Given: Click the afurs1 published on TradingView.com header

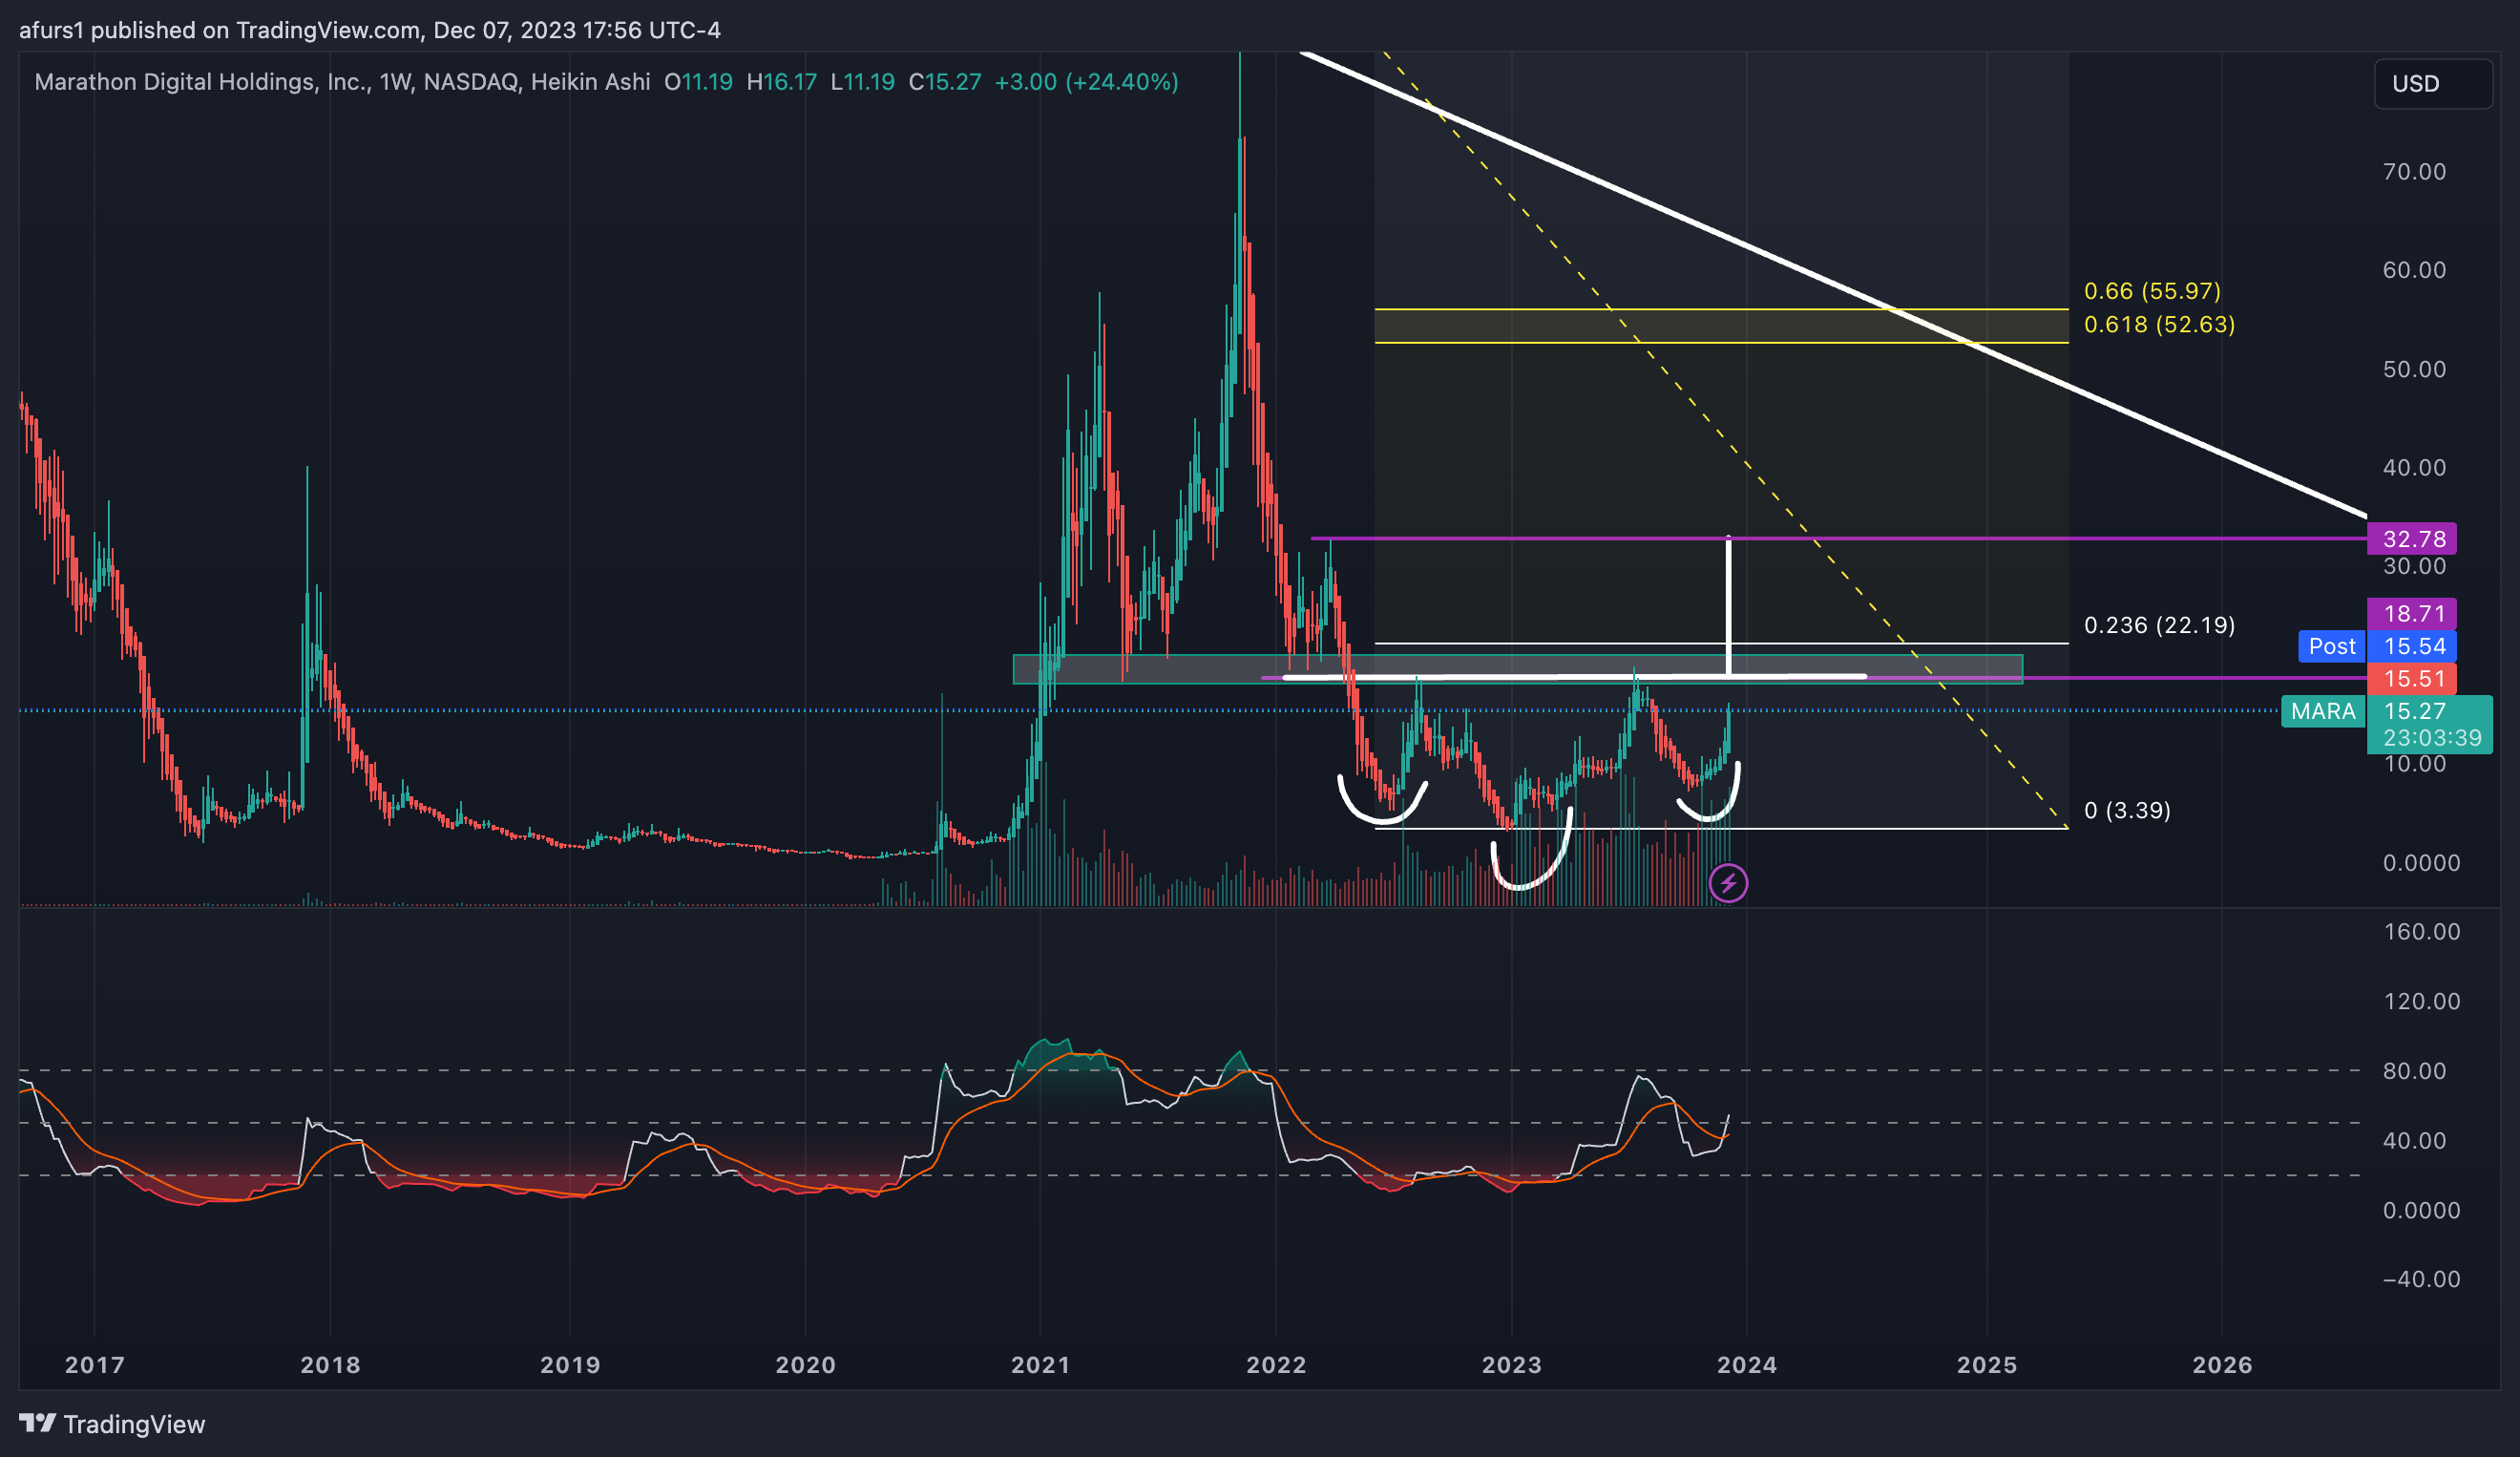Looking at the screenshot, I should (x=369, y=30).
